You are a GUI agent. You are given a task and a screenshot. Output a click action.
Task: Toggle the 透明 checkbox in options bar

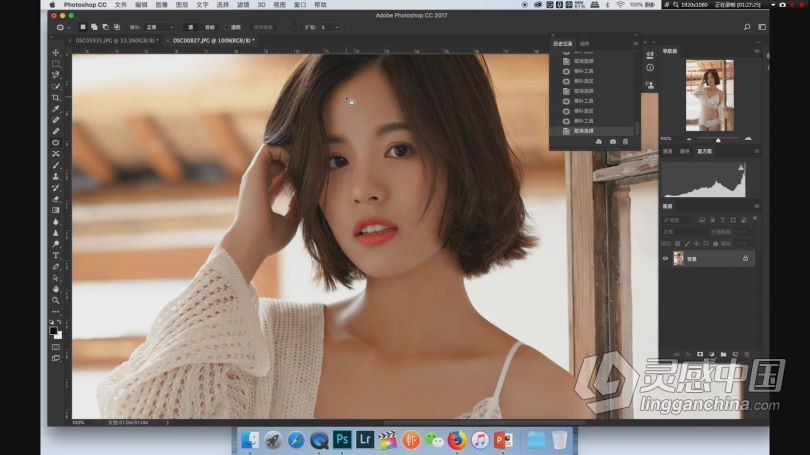[x=227, y=28]
